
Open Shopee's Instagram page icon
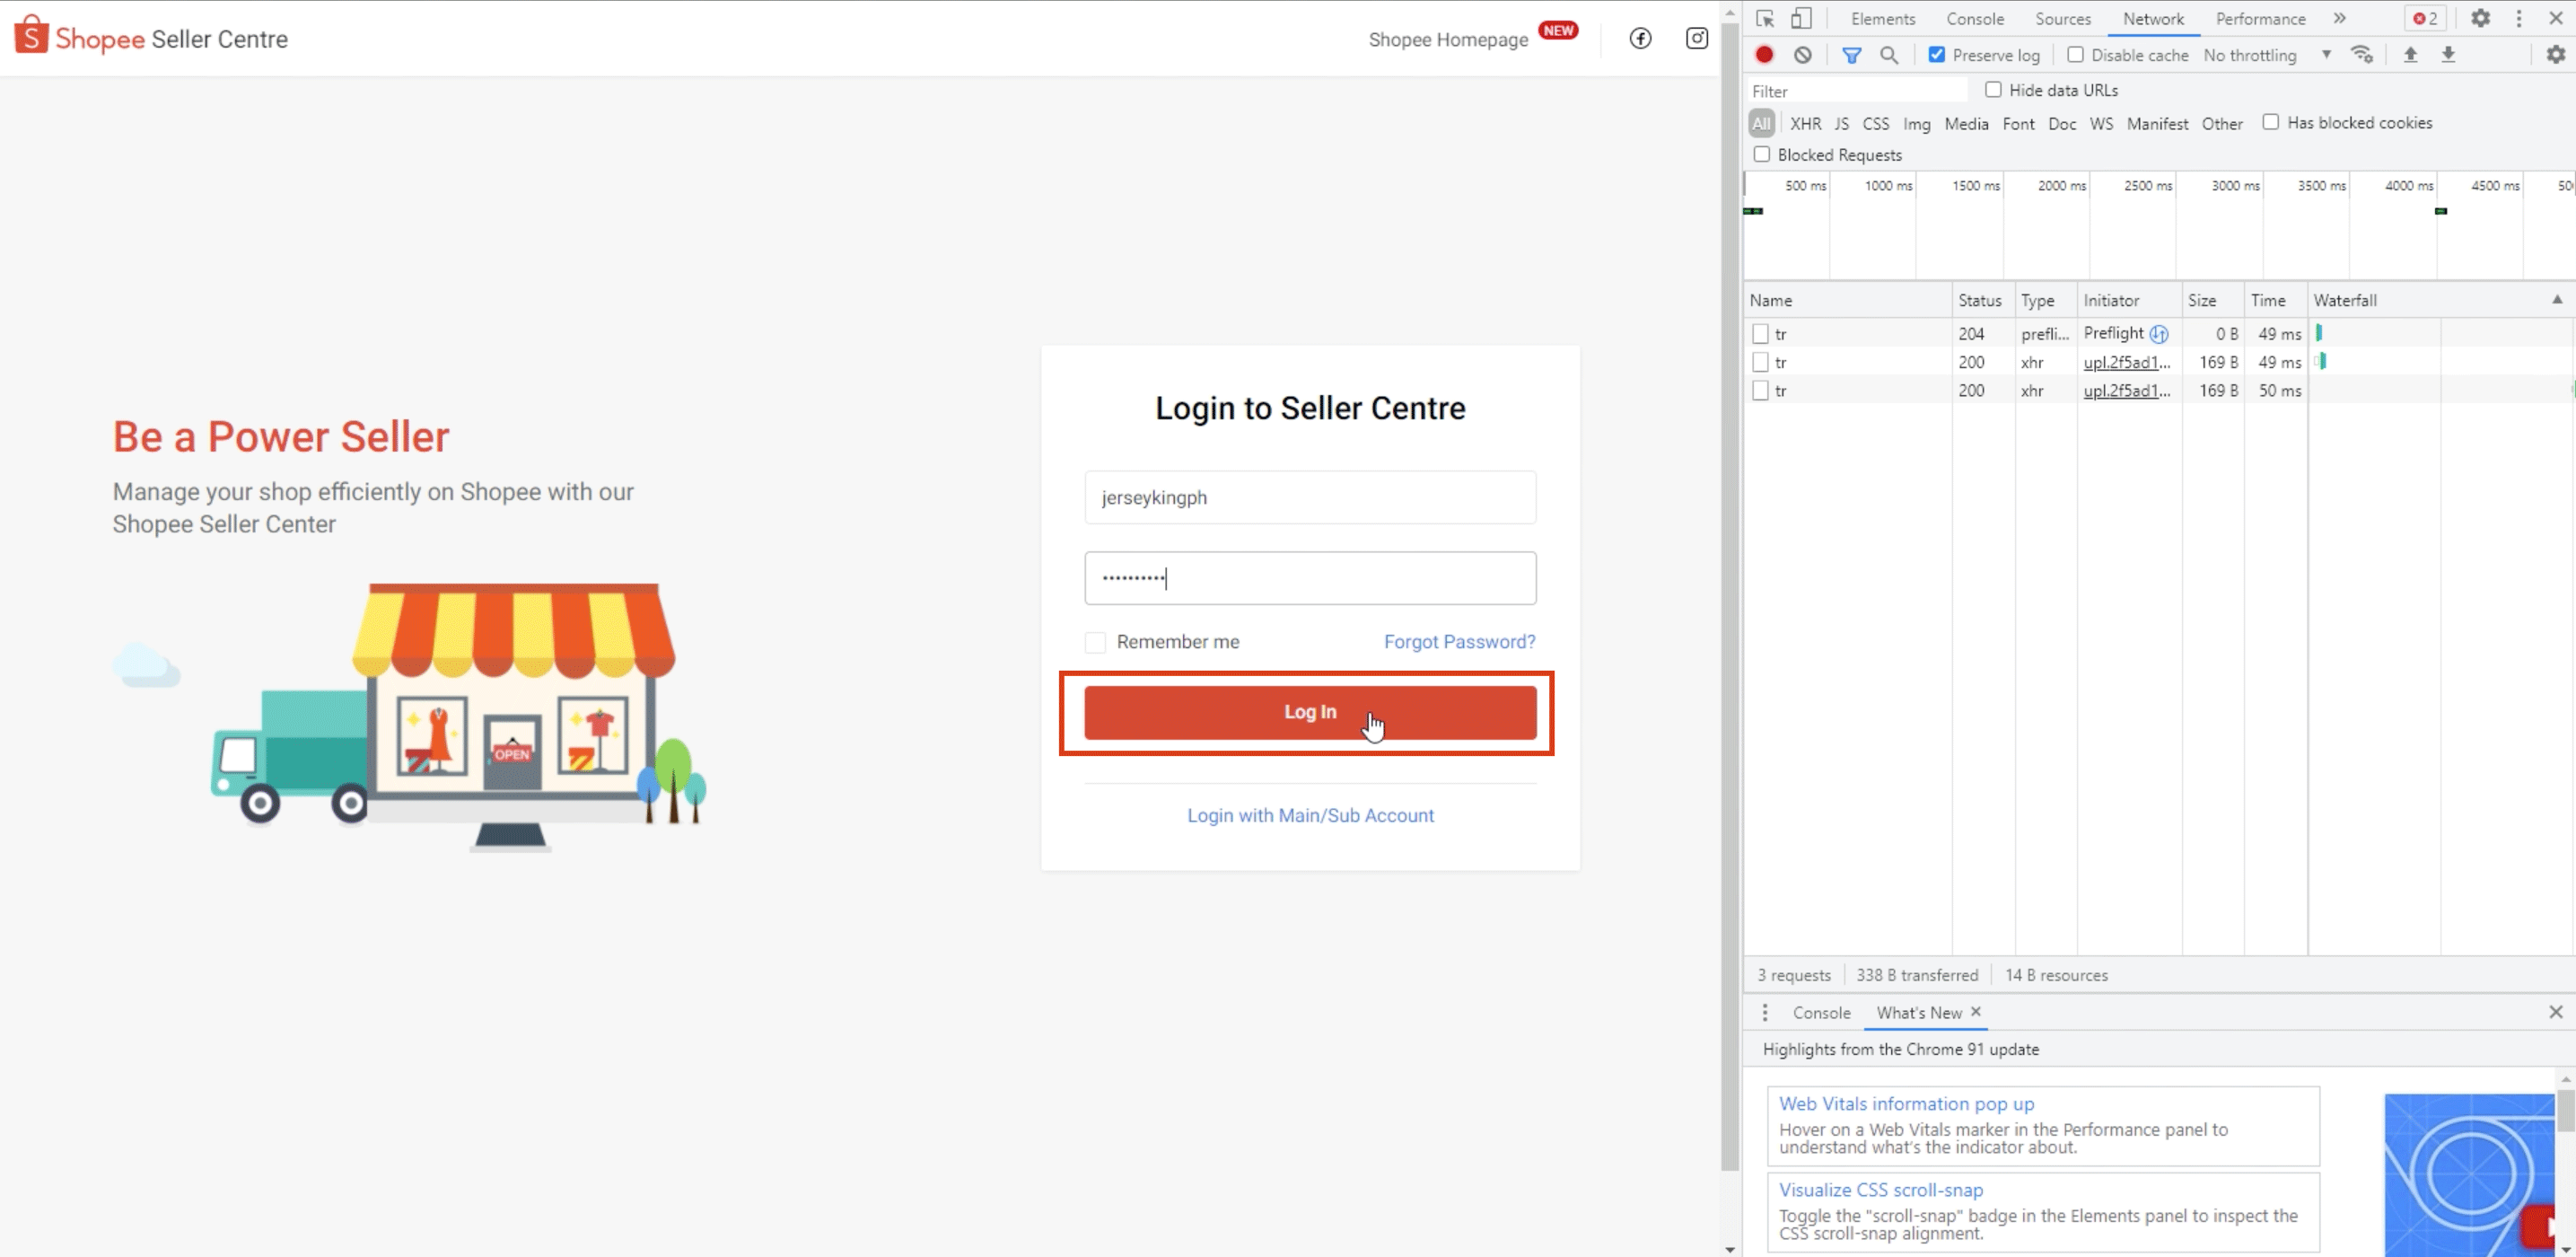1697,38
